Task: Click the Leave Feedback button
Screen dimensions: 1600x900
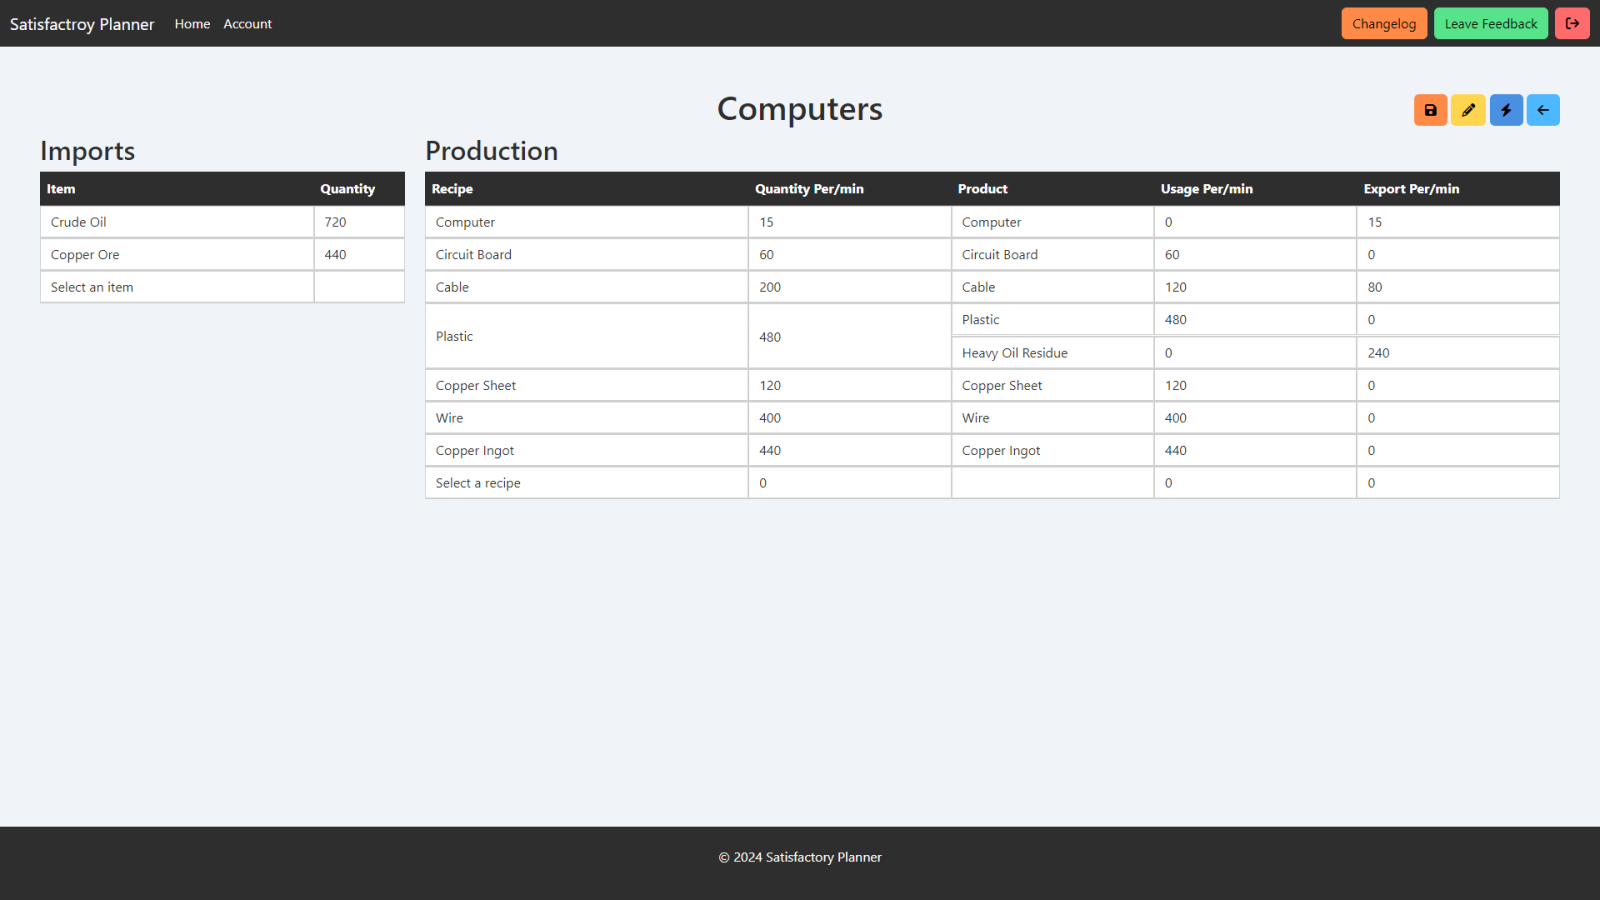Action: 1491,23
